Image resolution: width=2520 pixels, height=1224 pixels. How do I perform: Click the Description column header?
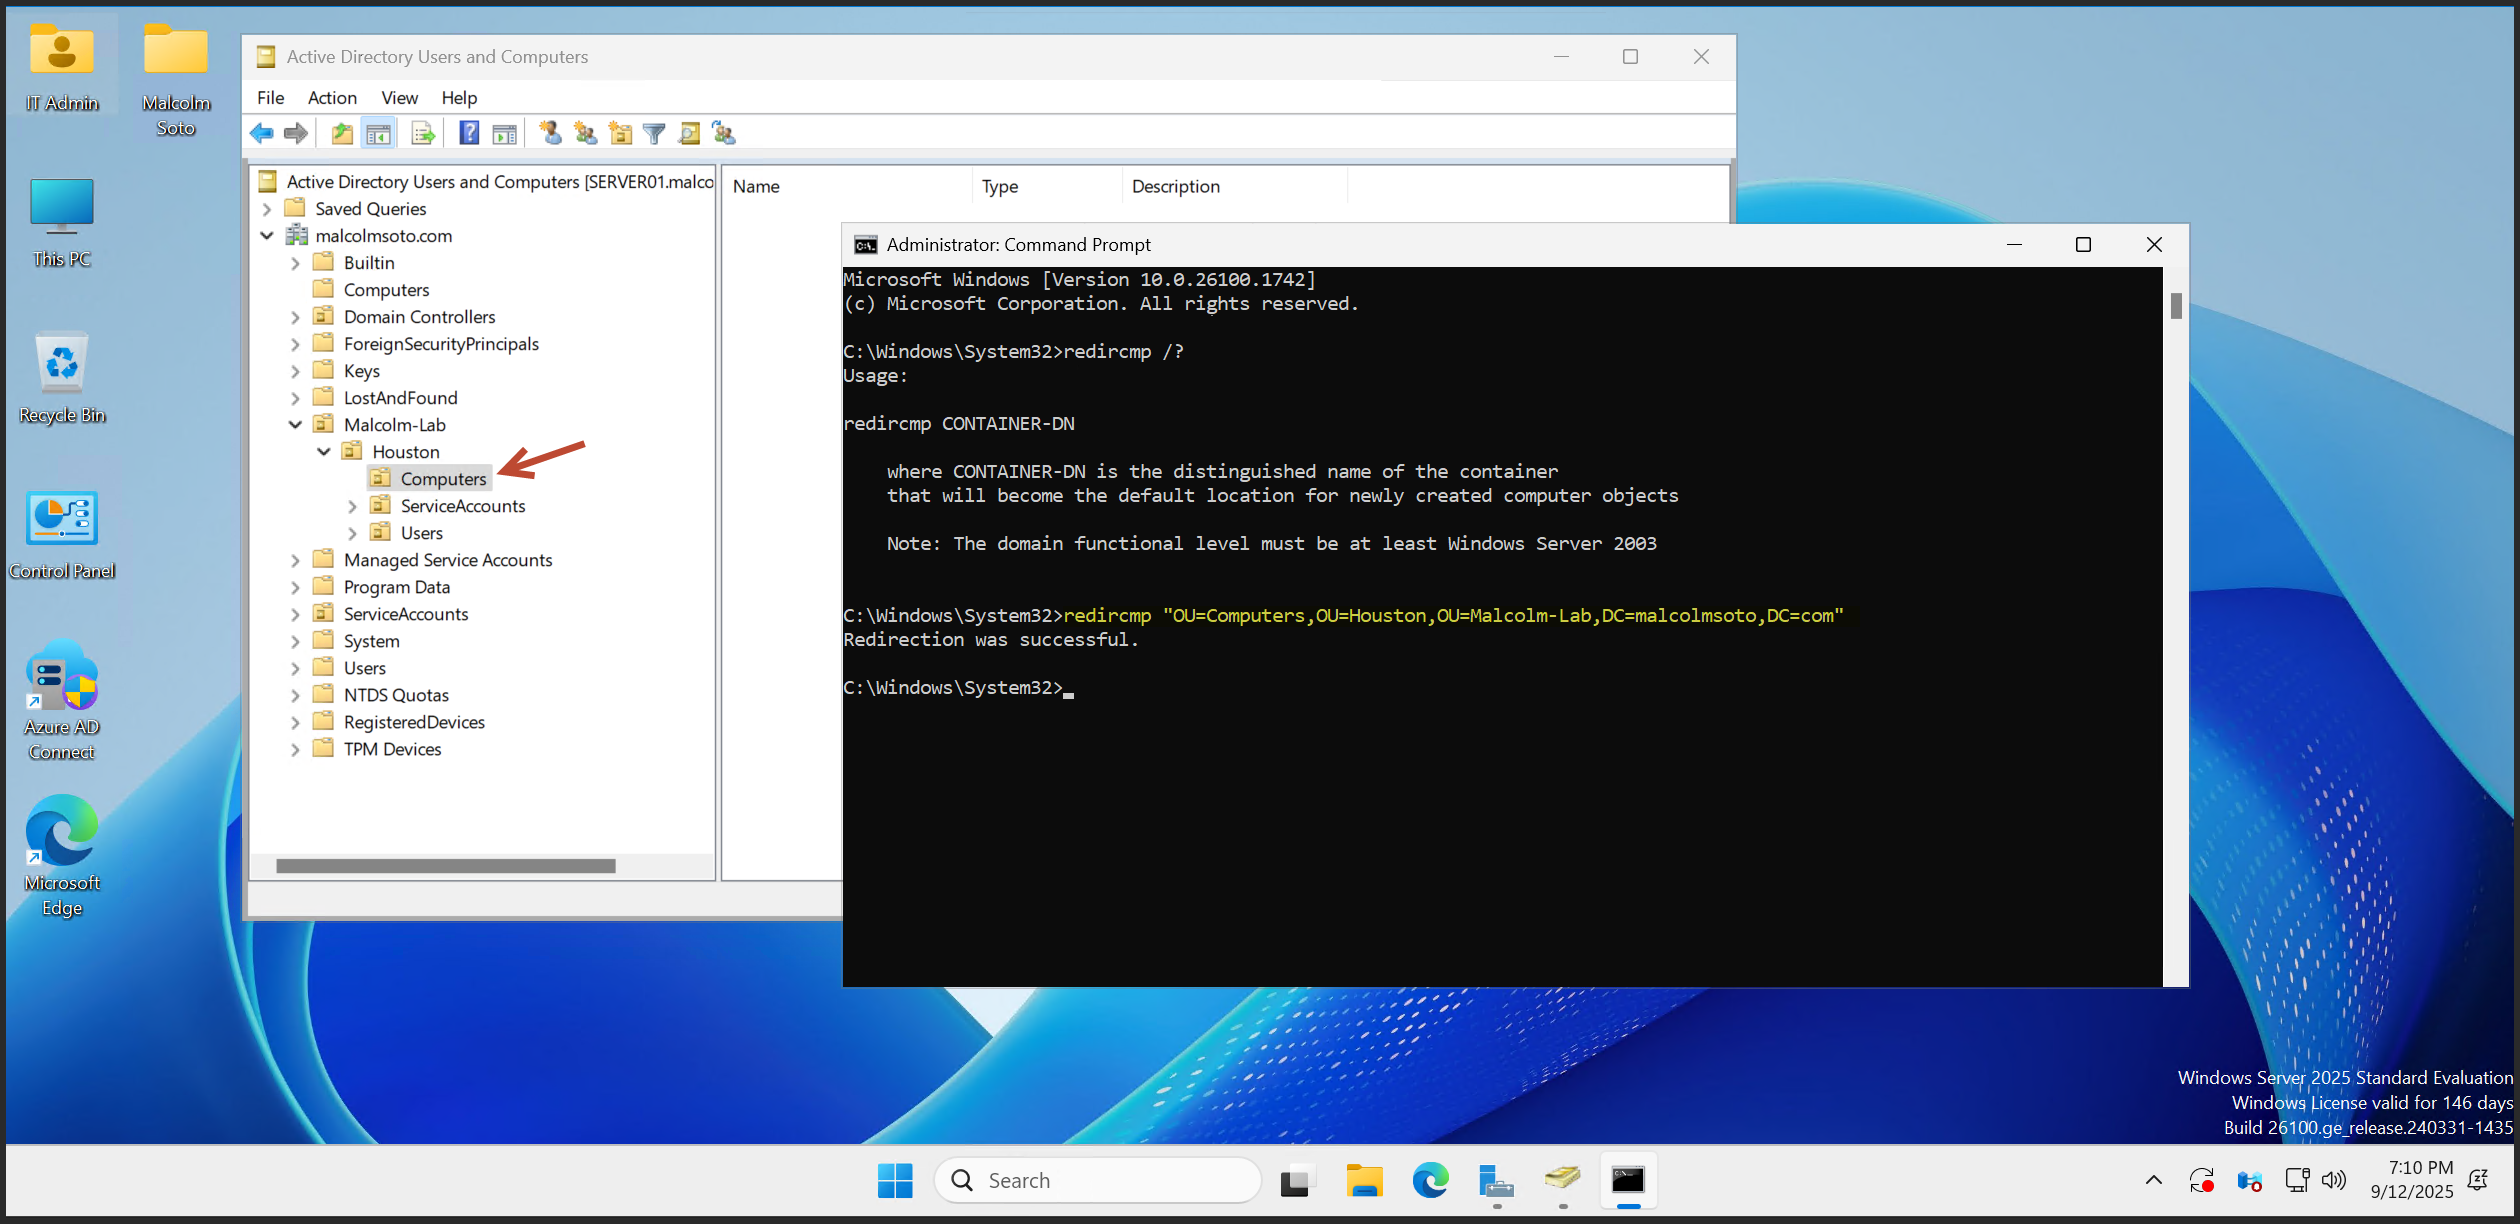1175,186
